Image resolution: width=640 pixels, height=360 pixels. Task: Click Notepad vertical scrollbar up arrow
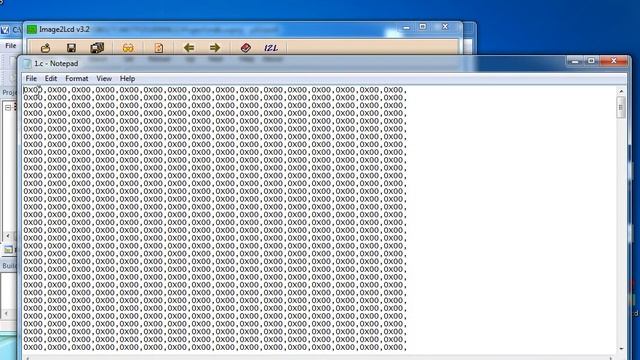pyautogui.click(x=621, y=91)
